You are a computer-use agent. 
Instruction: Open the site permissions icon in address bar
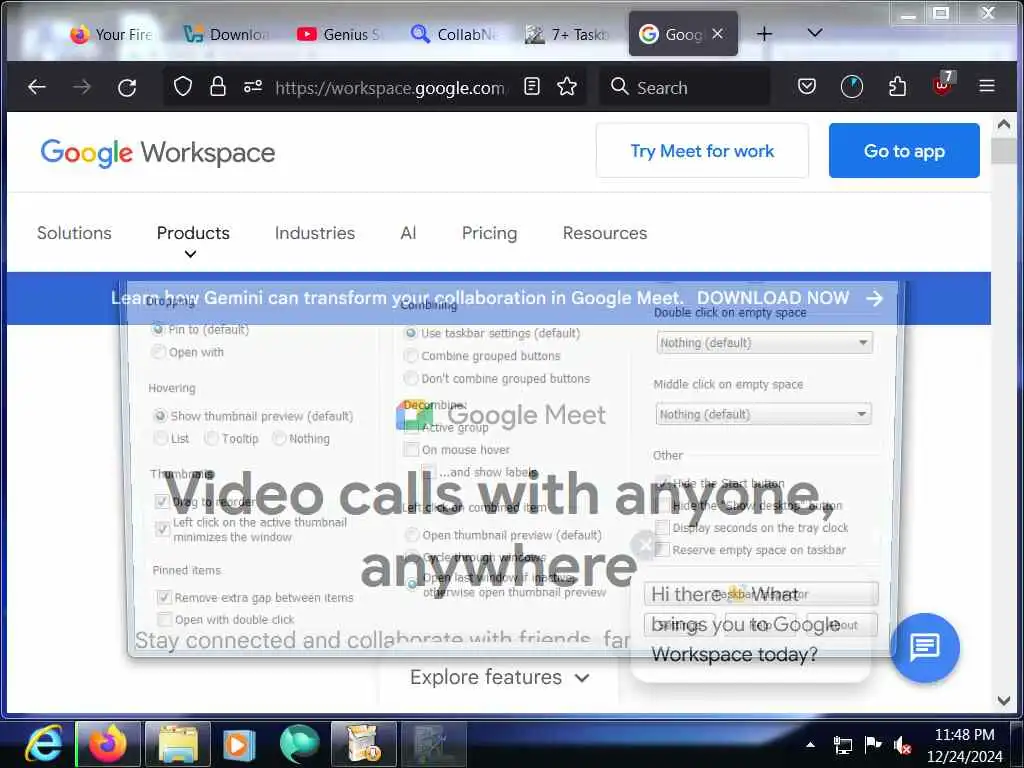click(x=253, y=86)
